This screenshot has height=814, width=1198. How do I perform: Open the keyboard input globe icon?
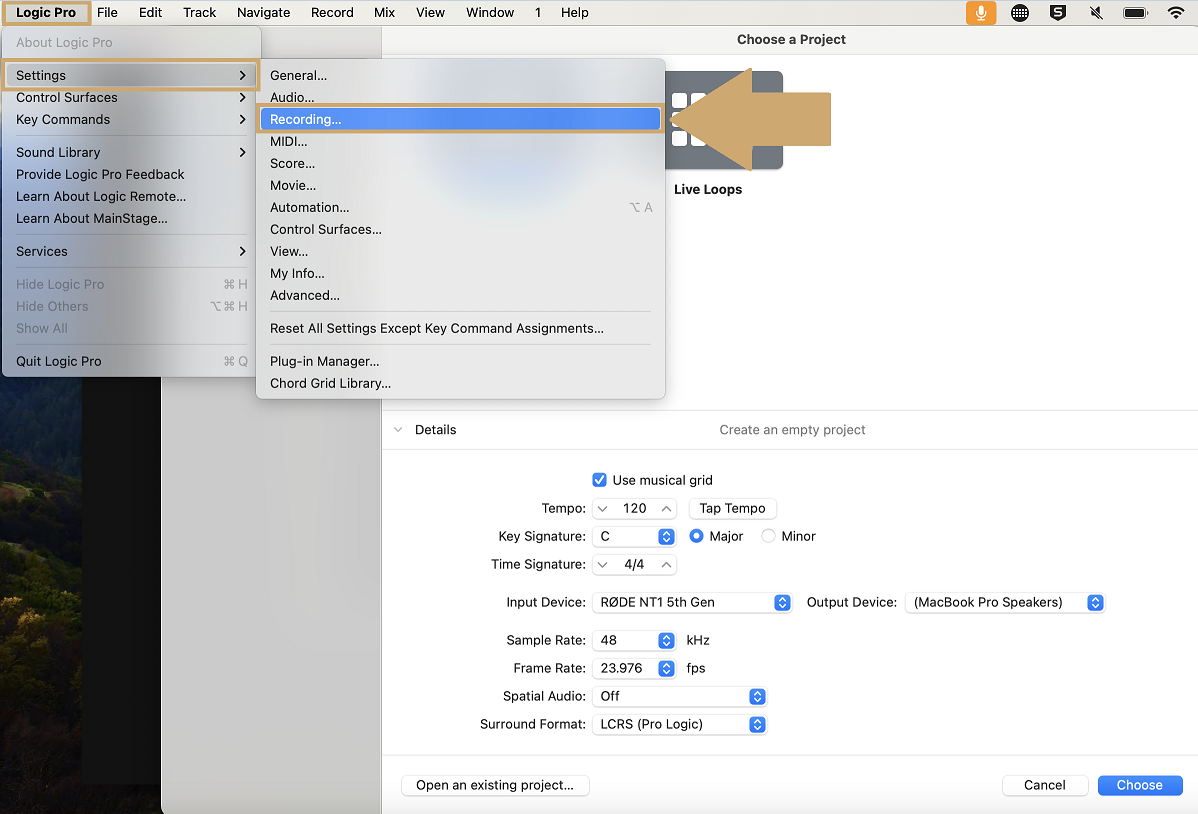pyautogui.click(x=1019, y=13)
